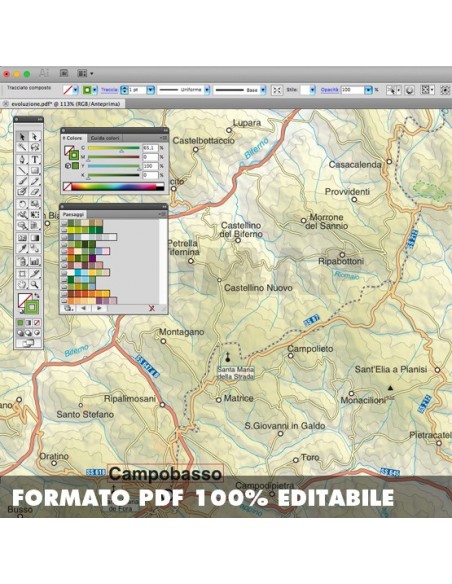Screen dimensions: 452x584
Task: Select the Eraser tool
Action: tap(35, 191)
